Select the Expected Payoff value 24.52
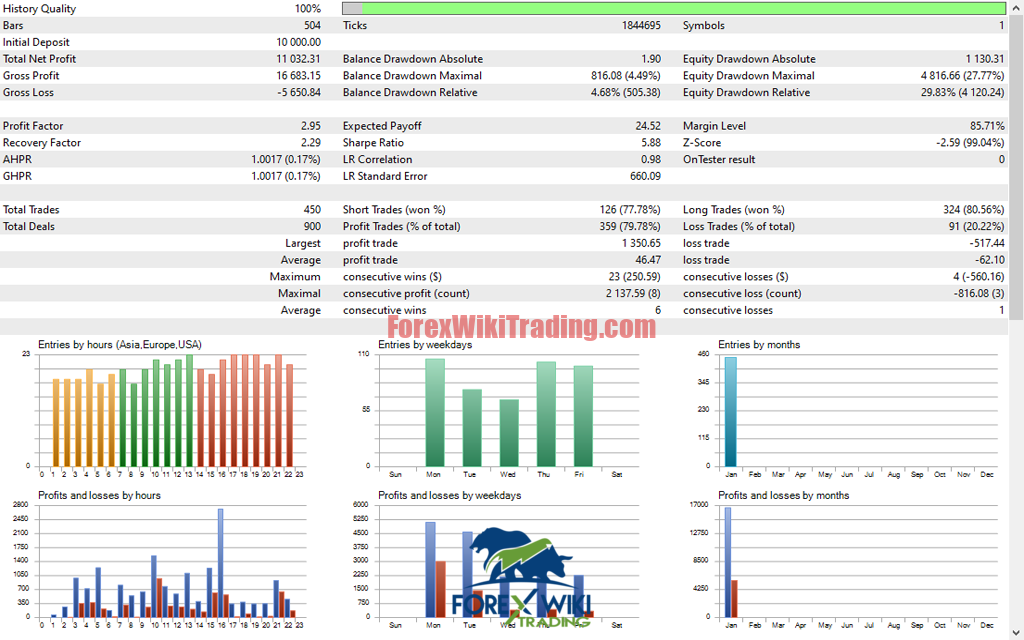The width and height of the screenshot is (1024, 640). pos(648,126)
